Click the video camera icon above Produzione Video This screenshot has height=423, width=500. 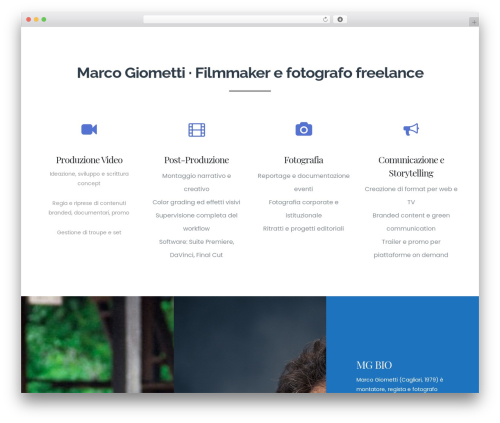pyautogui.click(x=89, y=129)
